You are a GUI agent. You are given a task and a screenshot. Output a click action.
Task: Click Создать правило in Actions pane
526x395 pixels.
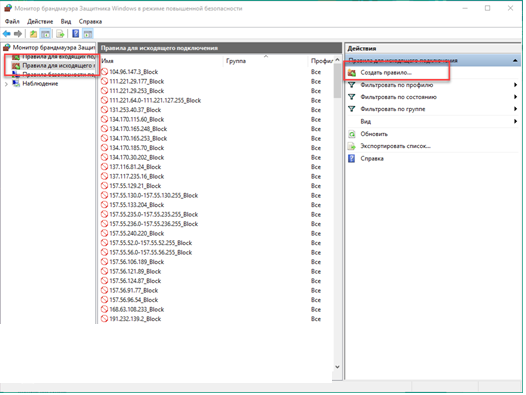coord(386,72)
